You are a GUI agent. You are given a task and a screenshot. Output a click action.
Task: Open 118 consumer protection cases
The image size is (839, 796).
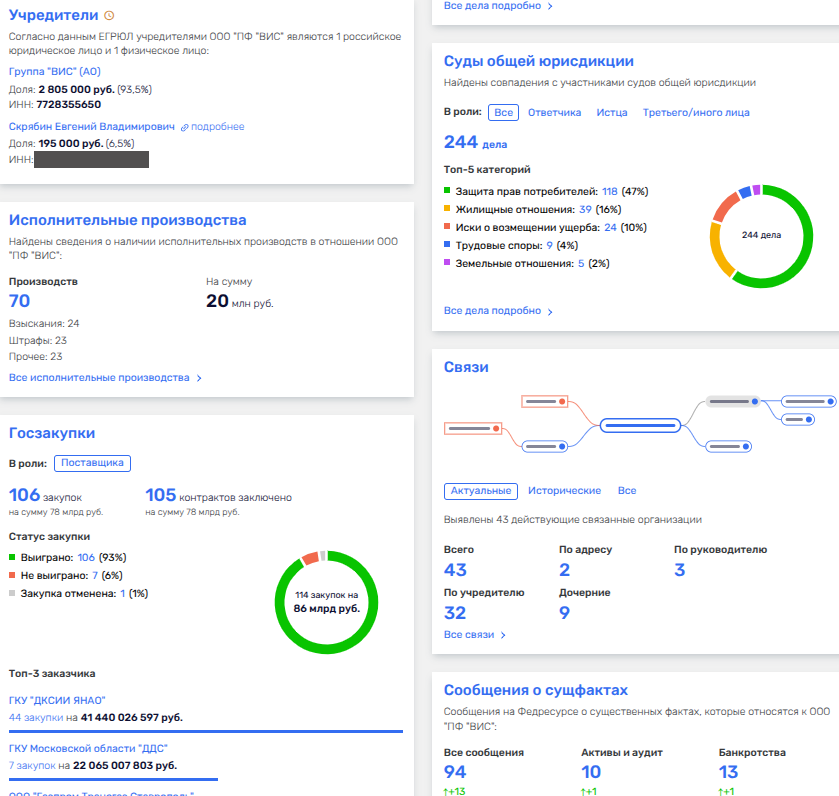pyautogui.click(x=609, y=192)
